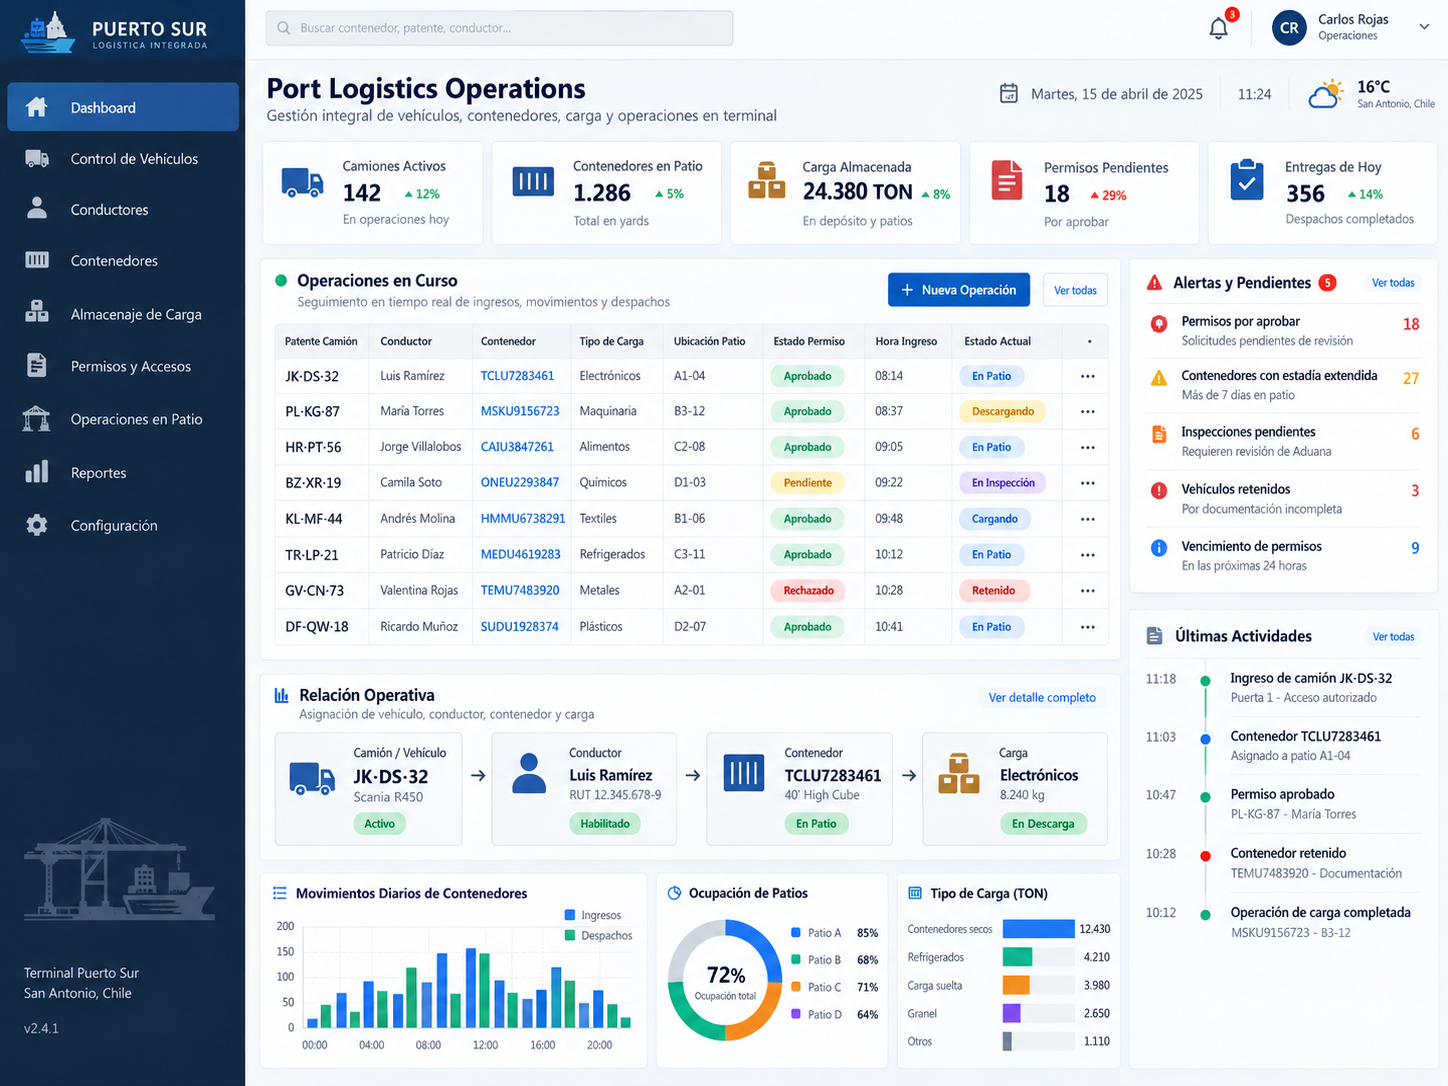Click the calendar icon beside the date
The width and height of the screenshot is (1448, 1086).
coord(1009,93)
